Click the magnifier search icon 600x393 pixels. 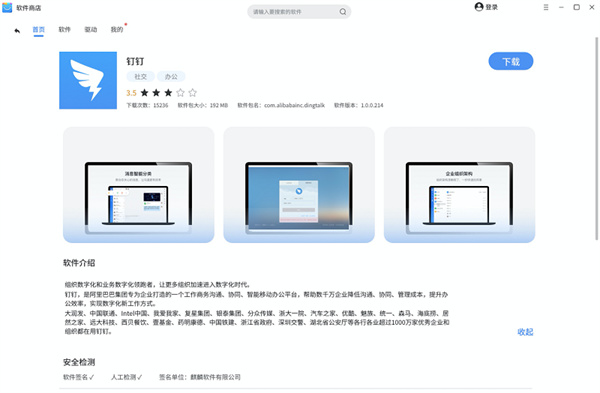pyautogui.click(x=343, y=12)
